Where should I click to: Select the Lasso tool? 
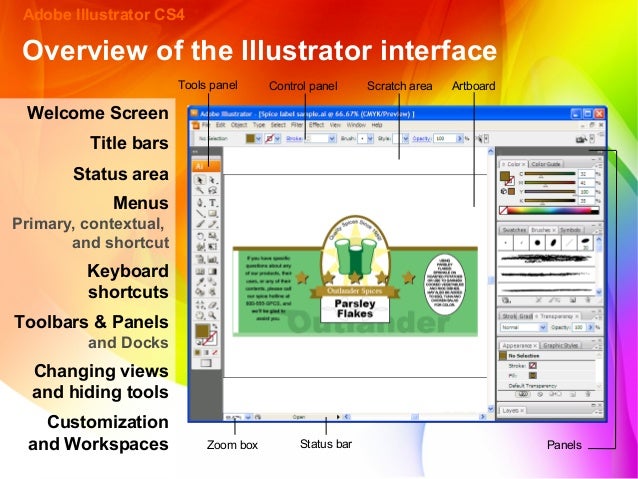[x=212, y=190]
